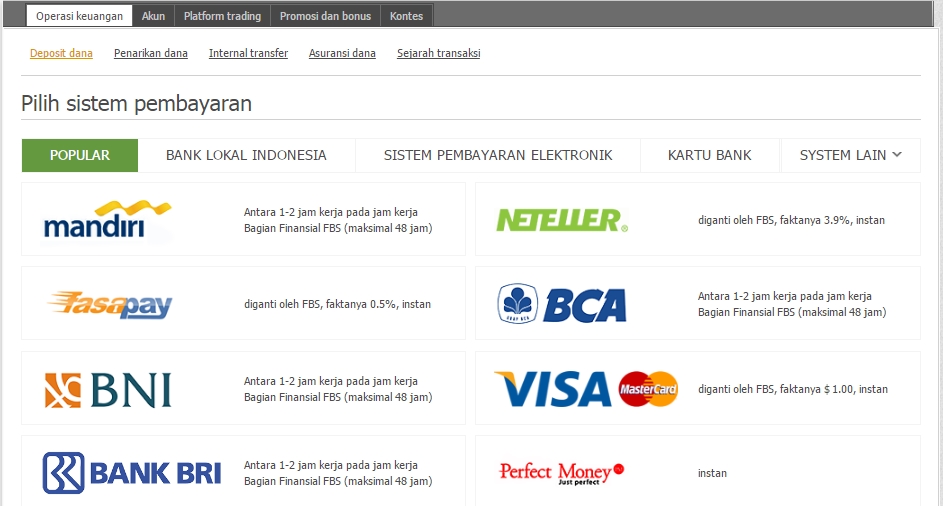This screenshot has width=943, height=506.
Task: Switch to the Akun tab
Action: [153, 16]
